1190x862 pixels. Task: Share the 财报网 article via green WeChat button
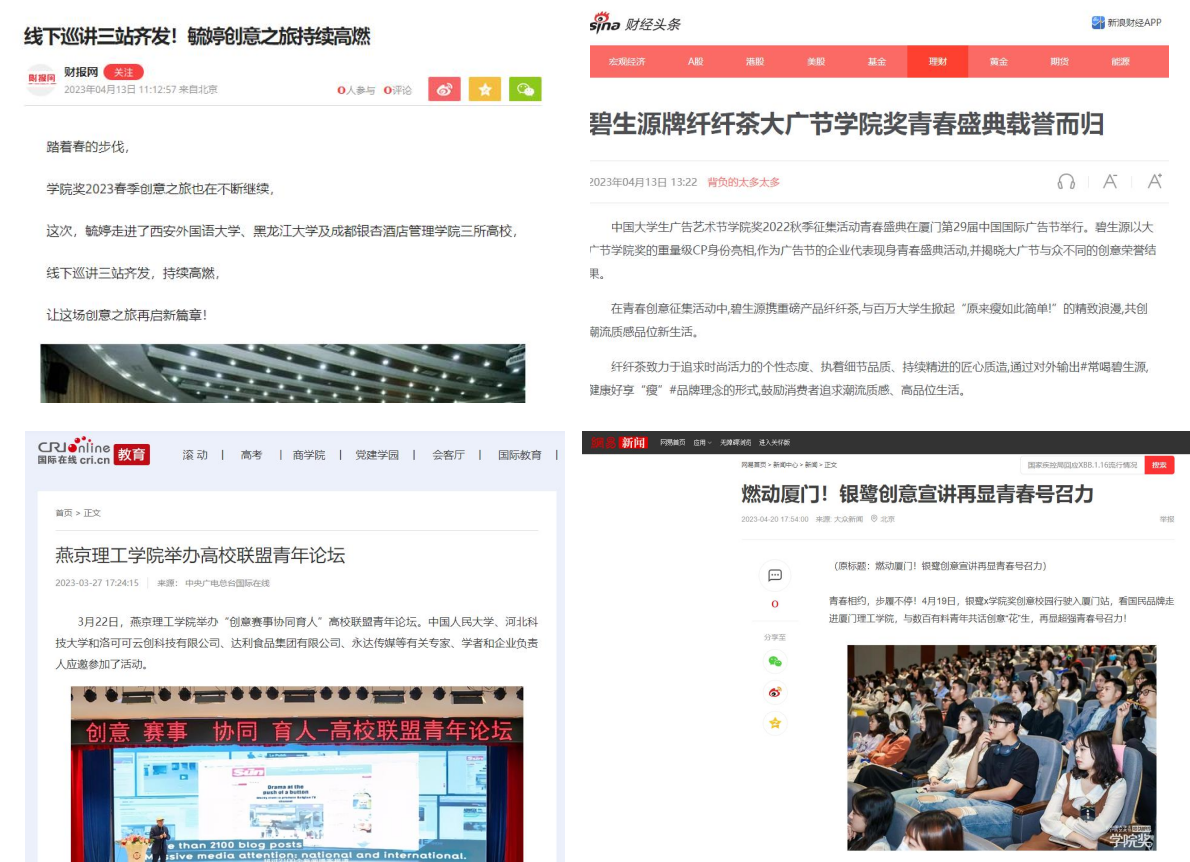coord(525,90)
